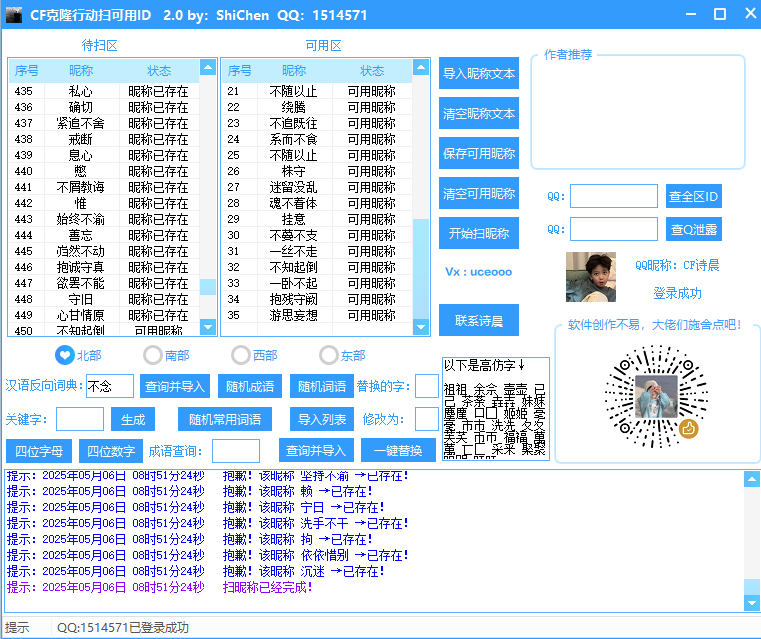Click scroll down arrow of 可用区 list
The image size is (761, 639).
coord(421,327)
